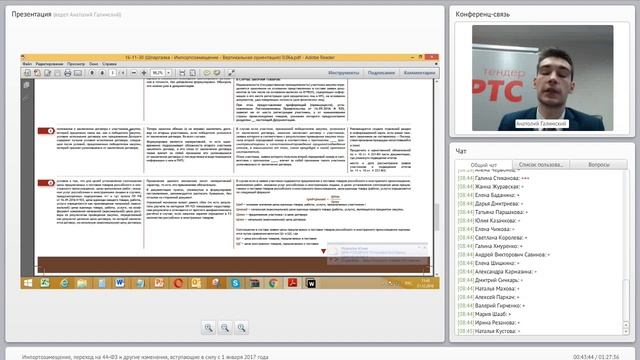Viewport: 640px width, 360px height.
Task: Open the Файл menu in Adobe Reader
Action: coord(27,64)
